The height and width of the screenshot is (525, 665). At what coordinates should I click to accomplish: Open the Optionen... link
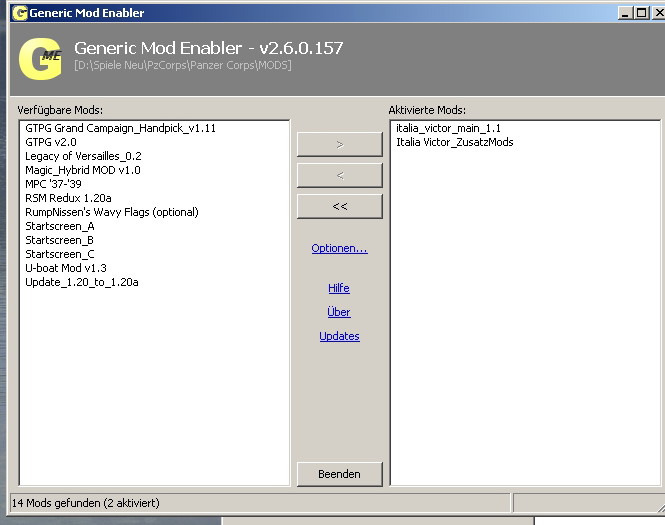point(339,248)
